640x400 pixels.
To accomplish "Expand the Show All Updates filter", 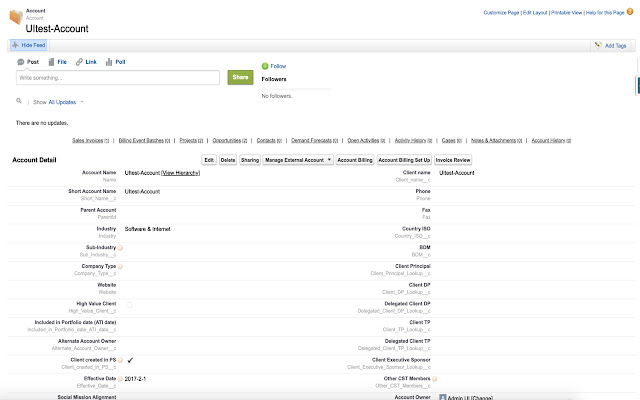I will (66, 102).
